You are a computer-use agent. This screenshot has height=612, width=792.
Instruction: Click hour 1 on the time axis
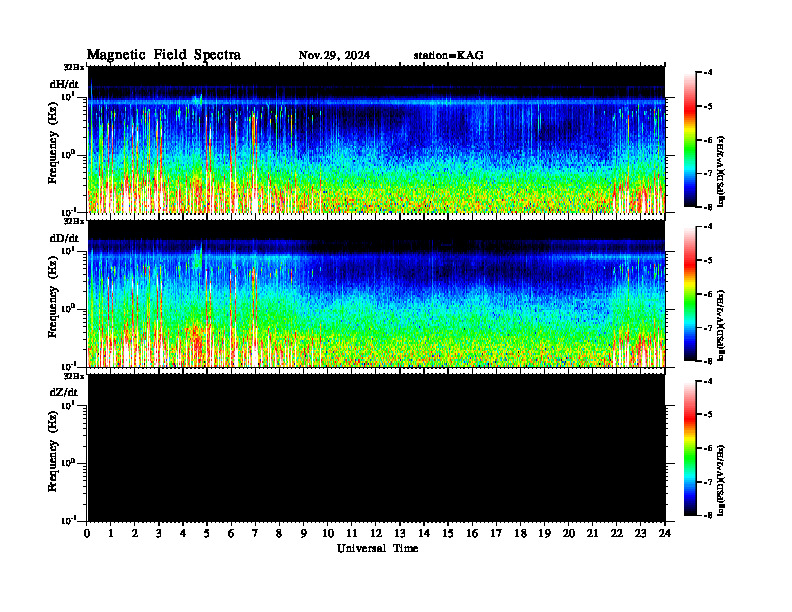click(111, 533)
